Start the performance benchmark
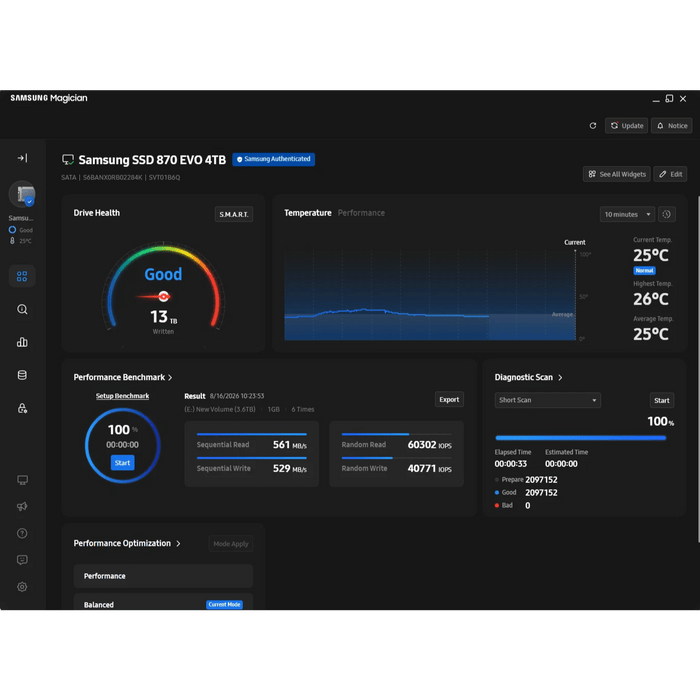 click(122, 463)
